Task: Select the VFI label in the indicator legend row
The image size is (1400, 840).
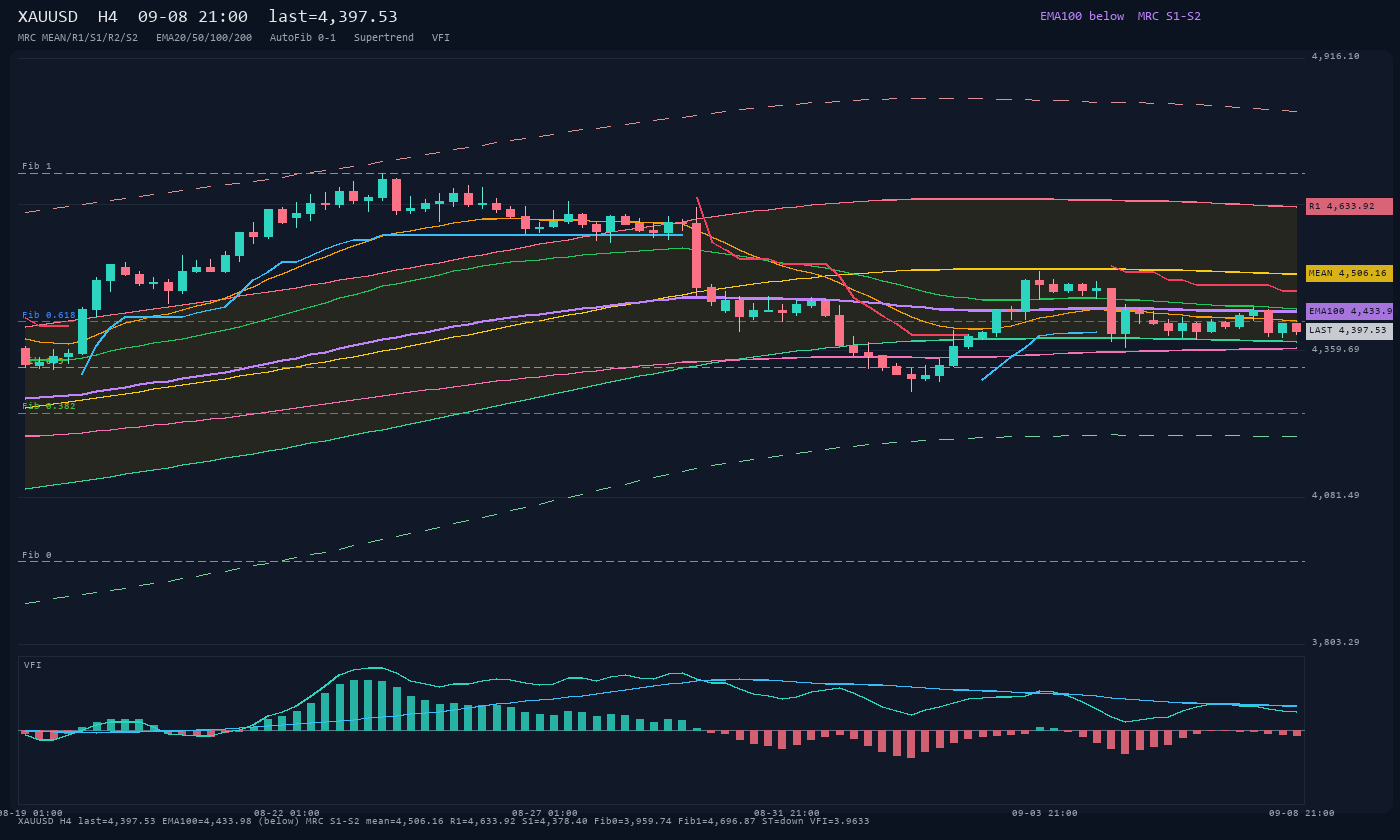Action: pyautogui.click(x=441, y=38)
